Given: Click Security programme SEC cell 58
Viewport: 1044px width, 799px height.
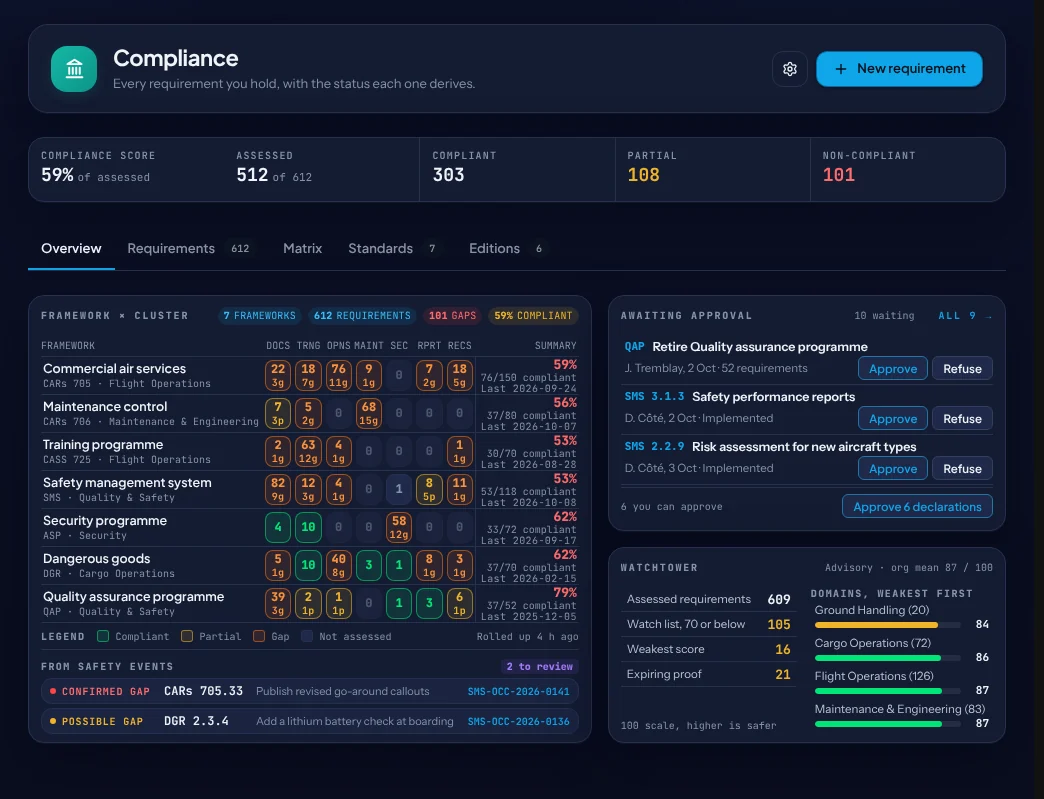Looking at the screenshot, I should (399, 527).
